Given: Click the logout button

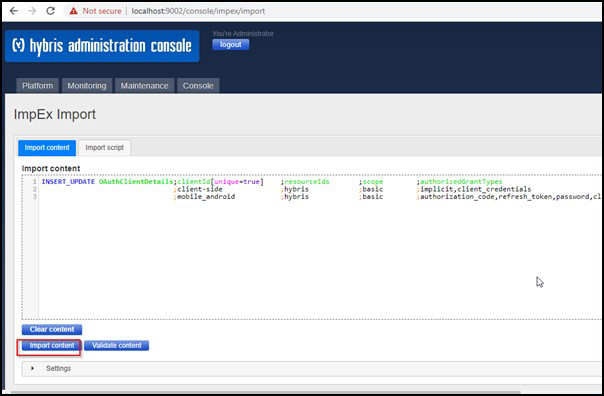Looking at the screenshot, I should point(231,45).
